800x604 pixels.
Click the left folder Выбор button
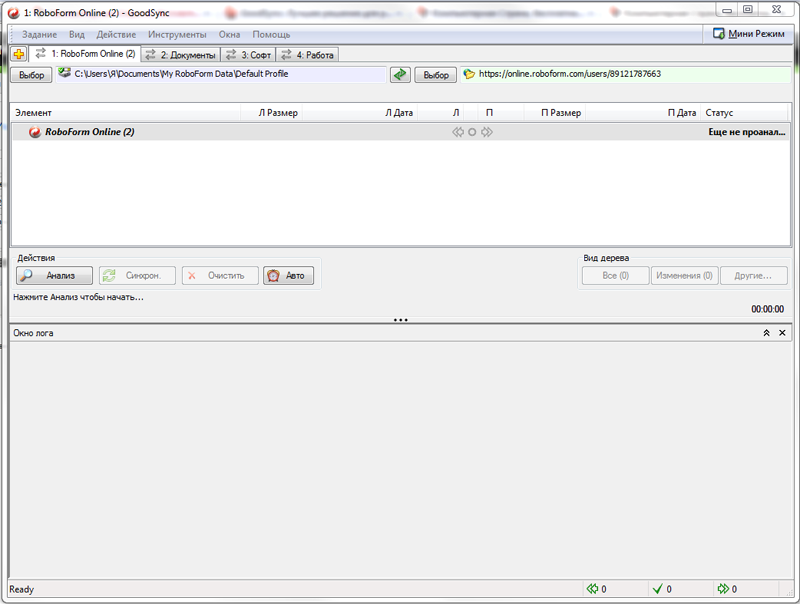pyautogui.click(x=32, y=75)
